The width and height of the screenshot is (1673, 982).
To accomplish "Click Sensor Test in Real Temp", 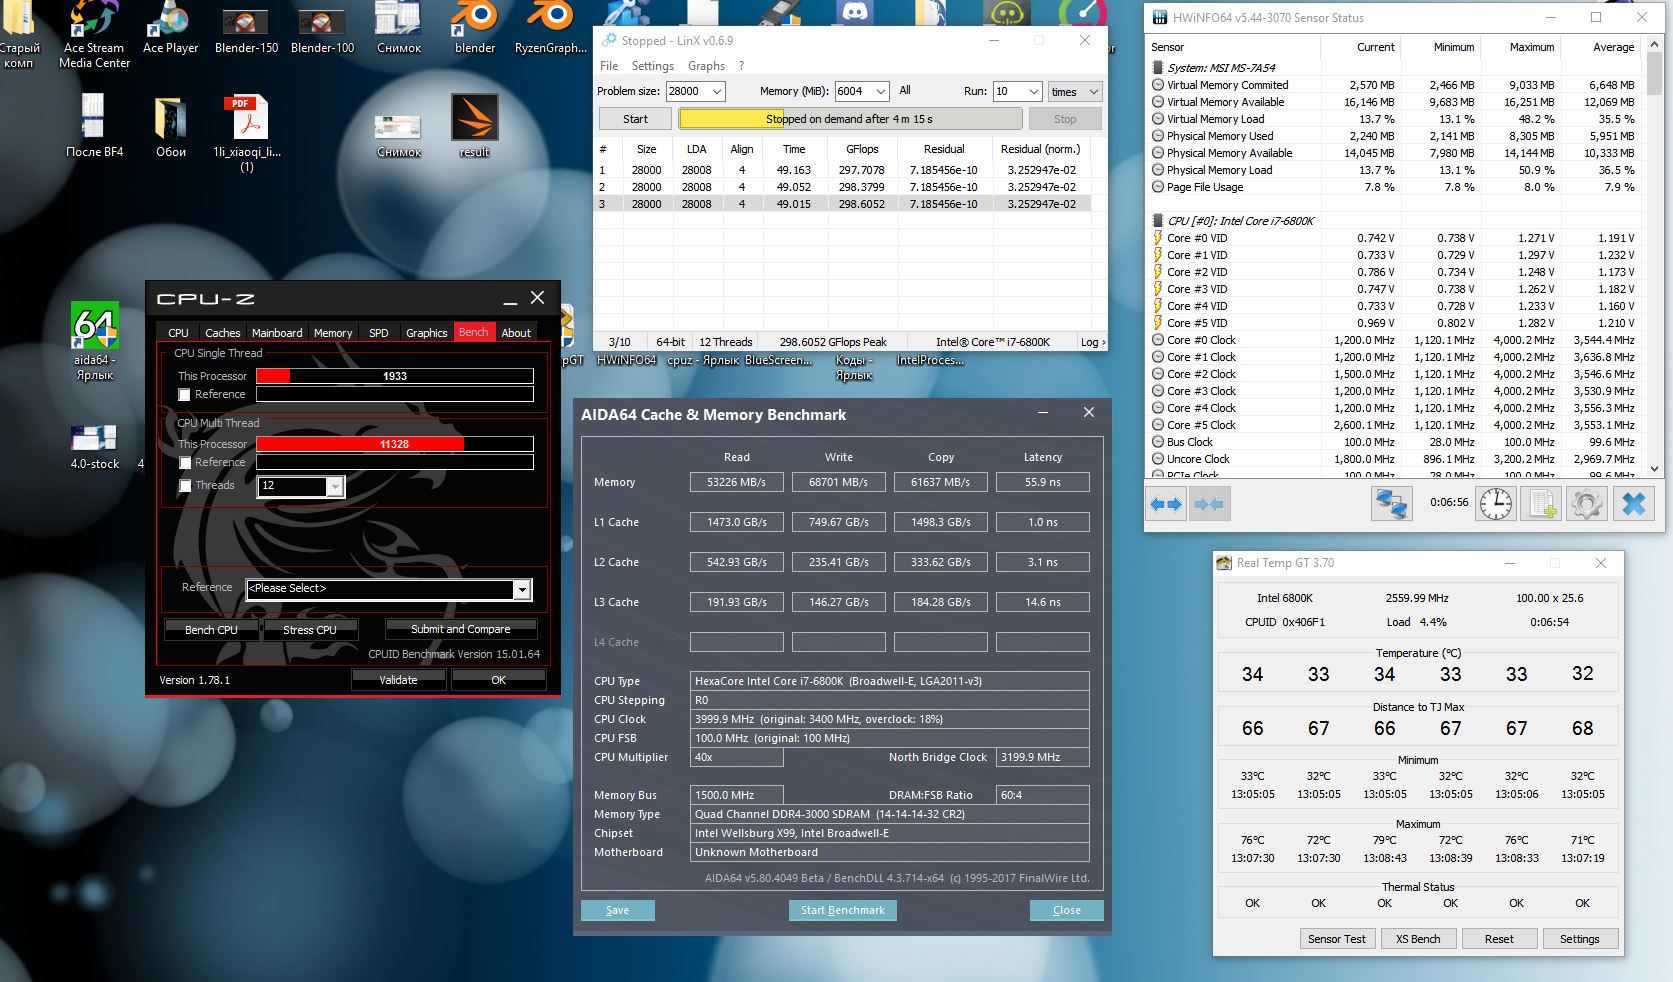I will [1337, 939].
